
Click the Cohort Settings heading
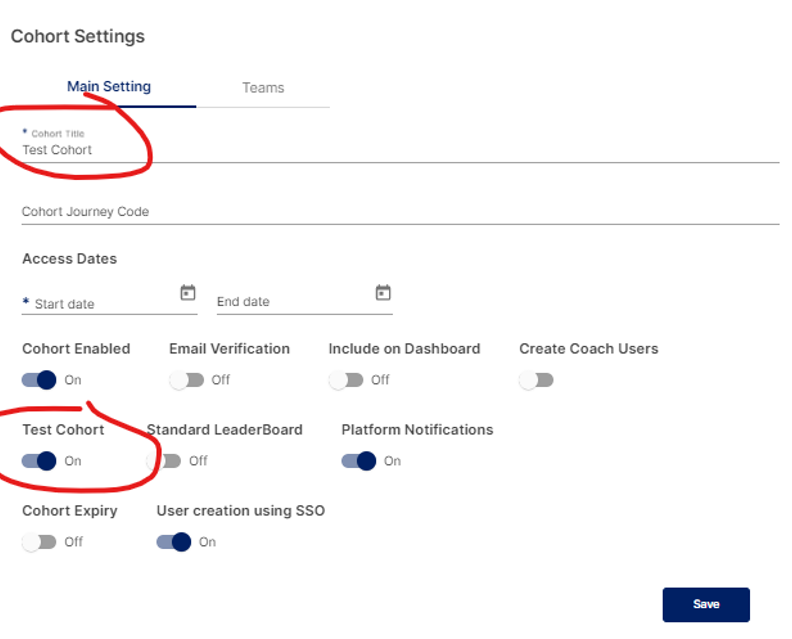[x=78, y=36]
